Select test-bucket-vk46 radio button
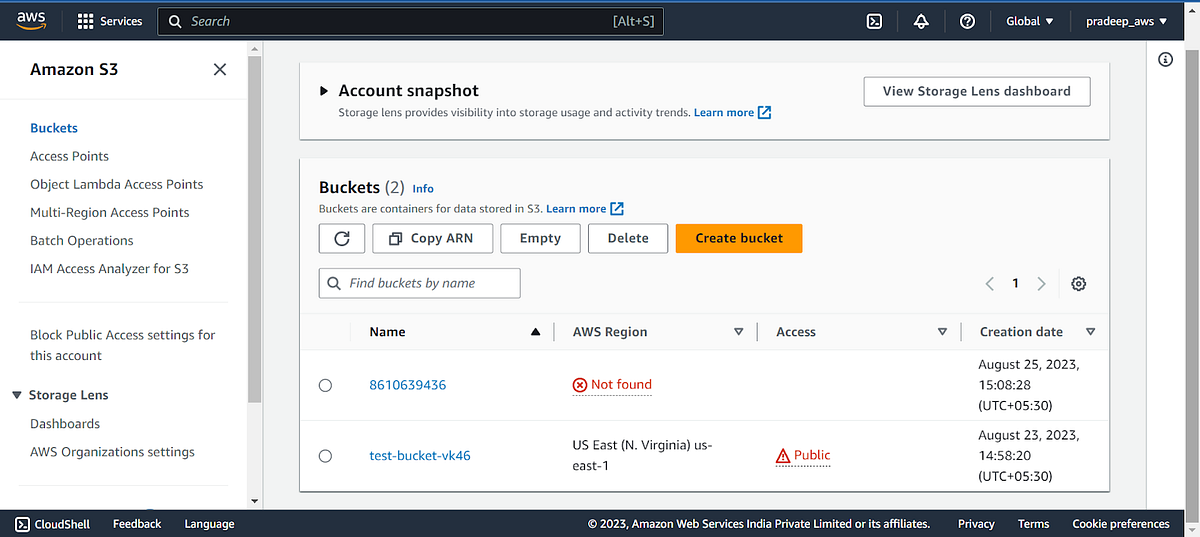This screenshot has width=1200, height=537. pos(325,456)
